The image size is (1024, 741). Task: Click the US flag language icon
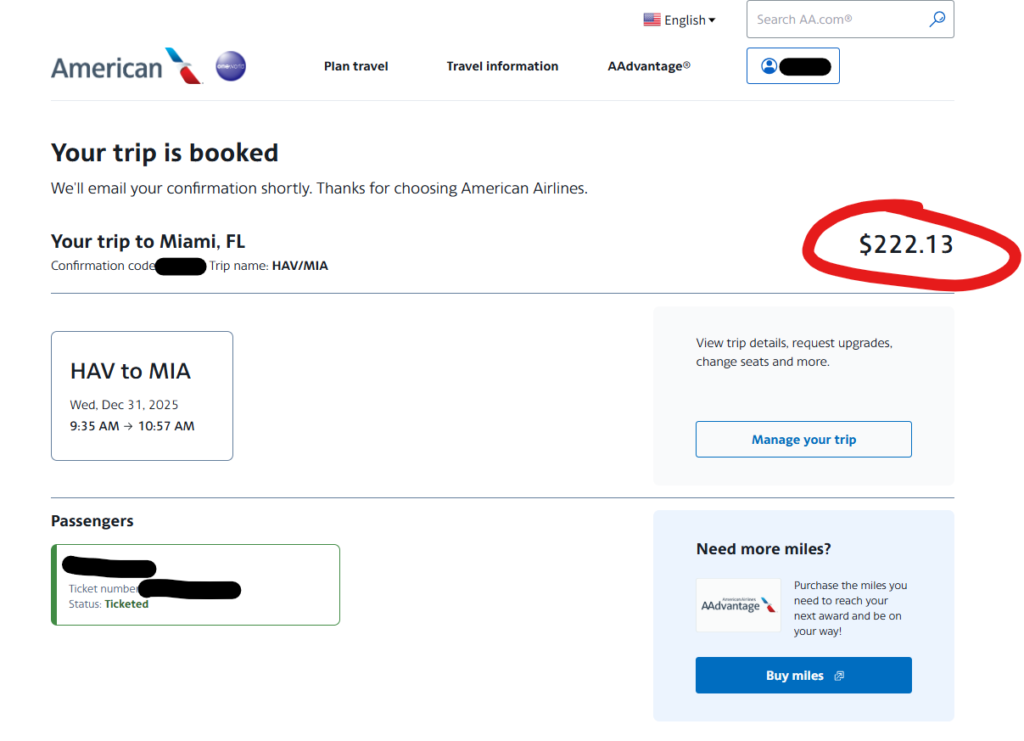[x=652, y=20]
